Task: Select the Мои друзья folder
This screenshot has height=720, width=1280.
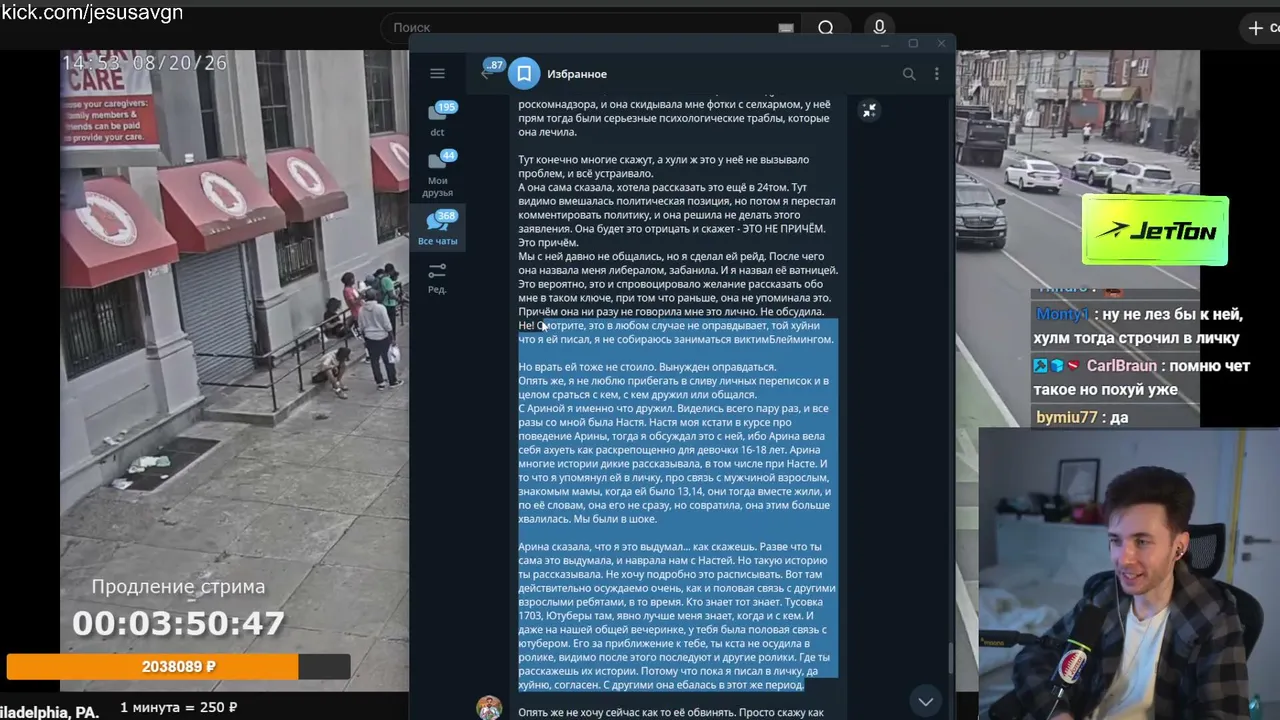Action: point(437,172)
